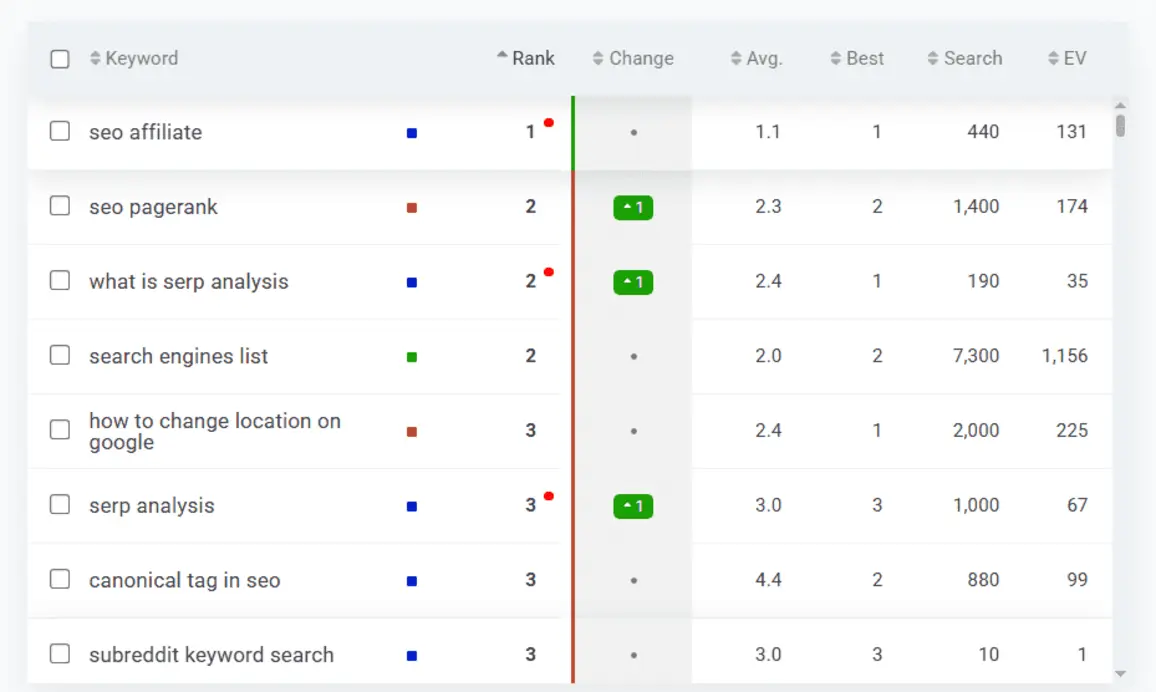
Task: Click the green +1 badge for "seo pagerank"
Action: point(633,207)
